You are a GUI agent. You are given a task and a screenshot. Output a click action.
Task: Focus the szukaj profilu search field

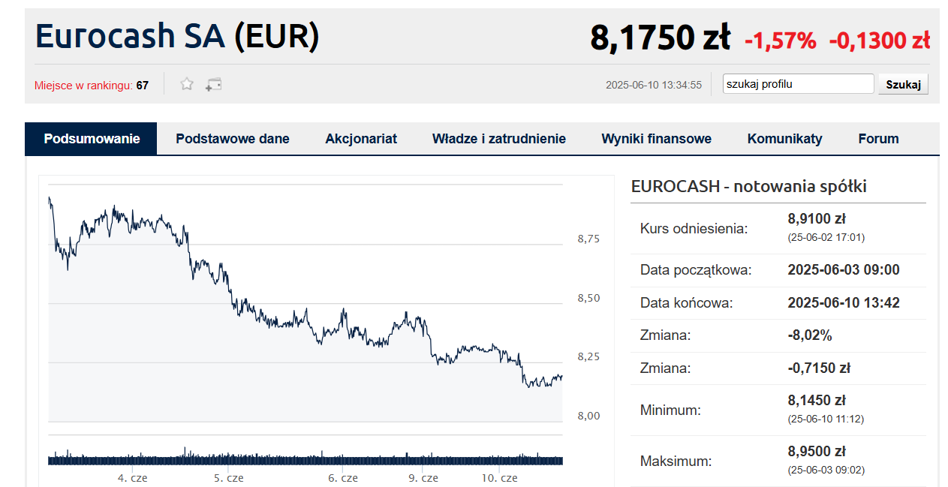(799, 84)
